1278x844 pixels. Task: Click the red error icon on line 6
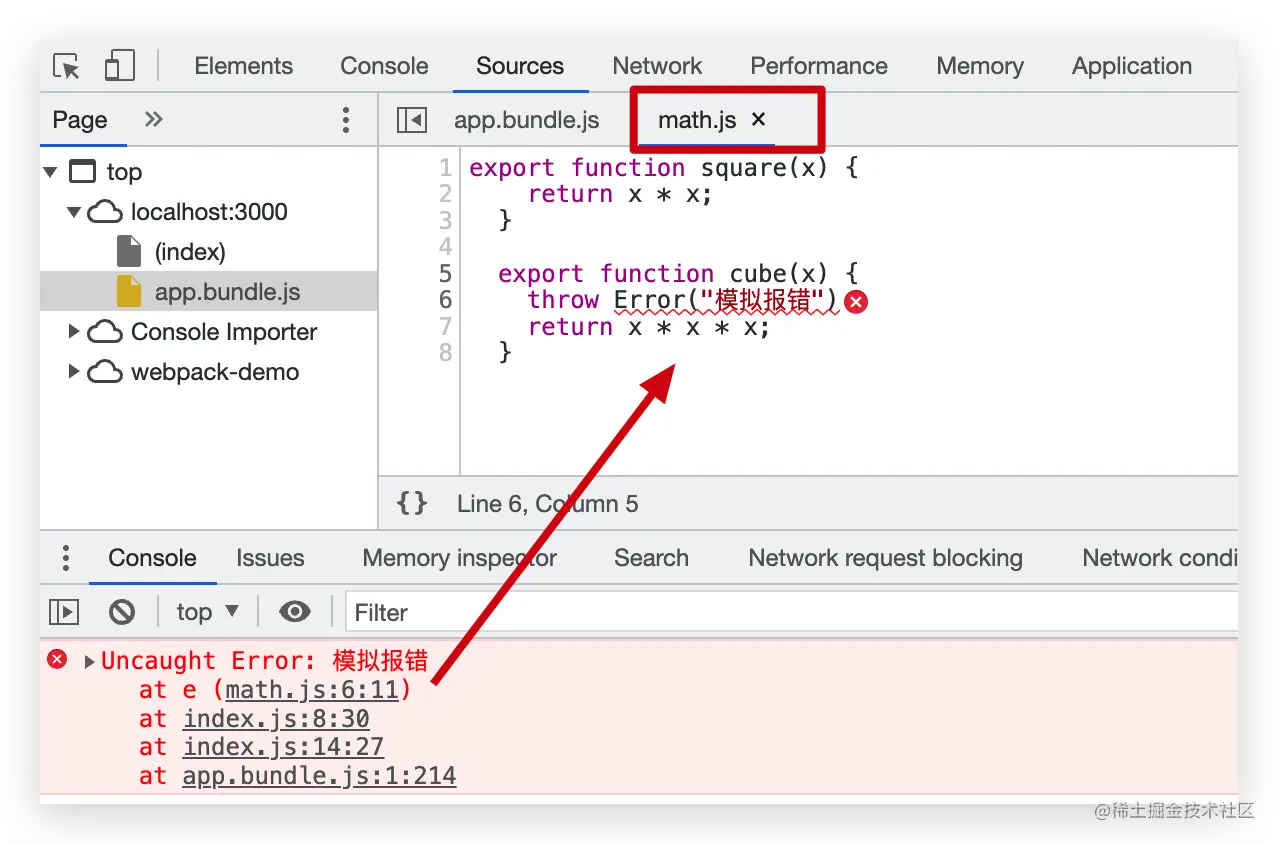(856, 301)
